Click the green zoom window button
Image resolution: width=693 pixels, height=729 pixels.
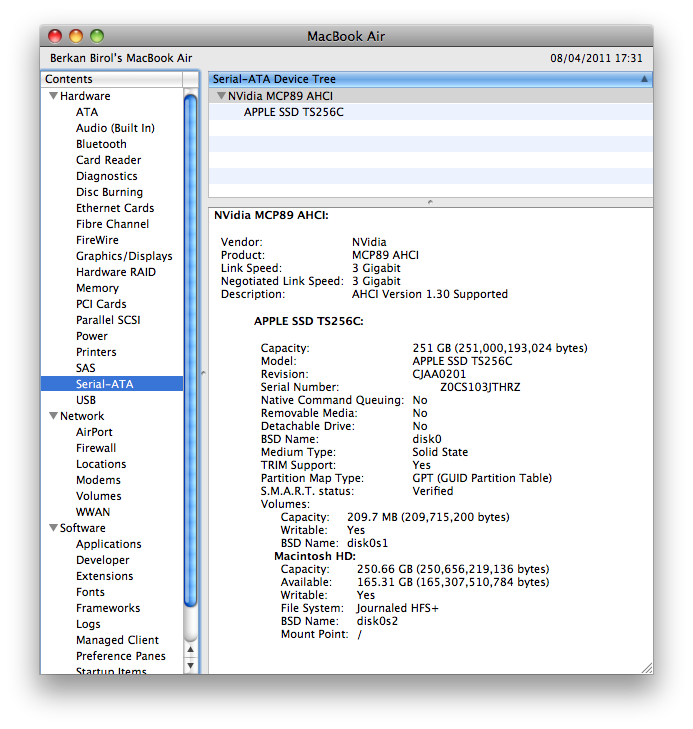tap(97, 36)
